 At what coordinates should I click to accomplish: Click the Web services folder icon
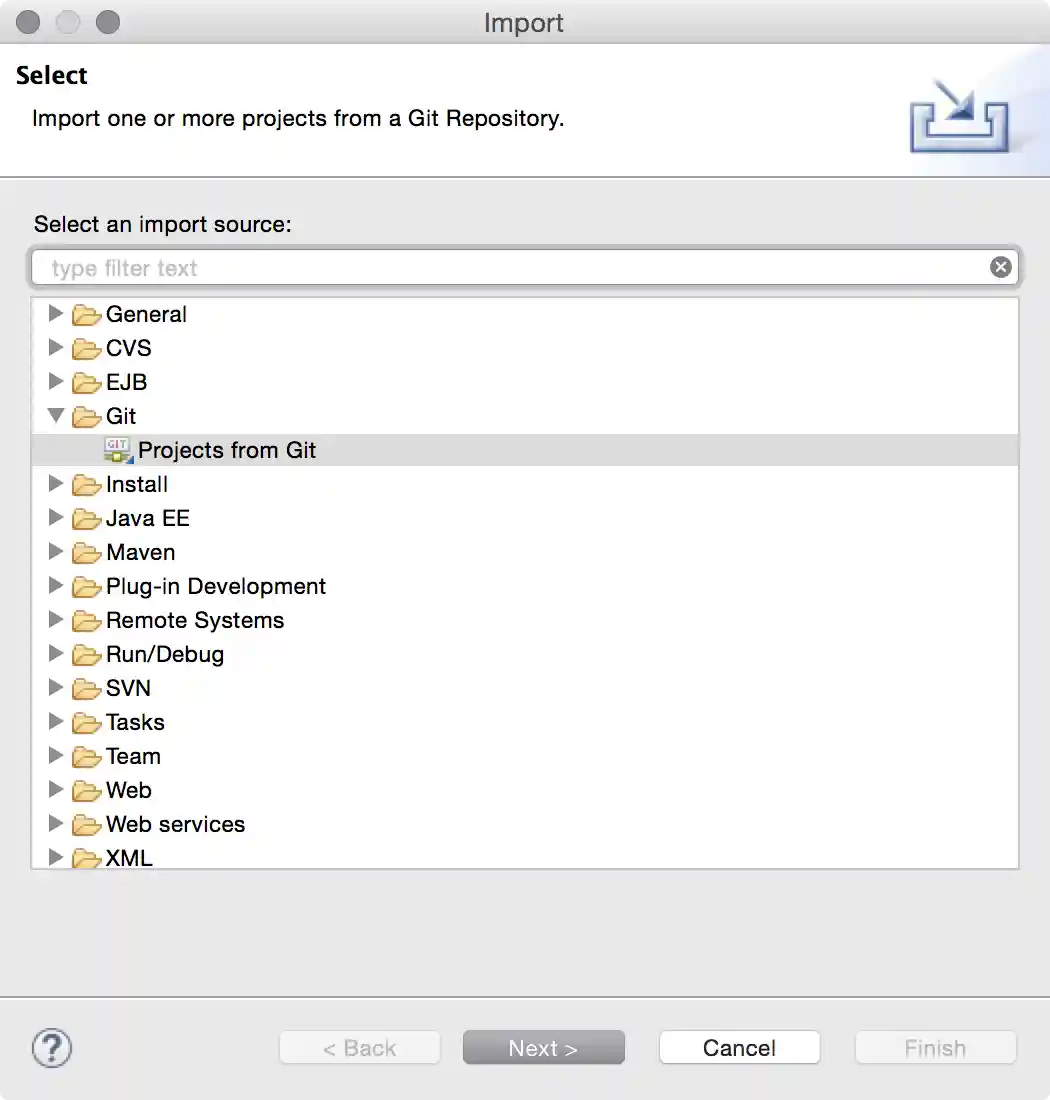click(x=87, y=825)
